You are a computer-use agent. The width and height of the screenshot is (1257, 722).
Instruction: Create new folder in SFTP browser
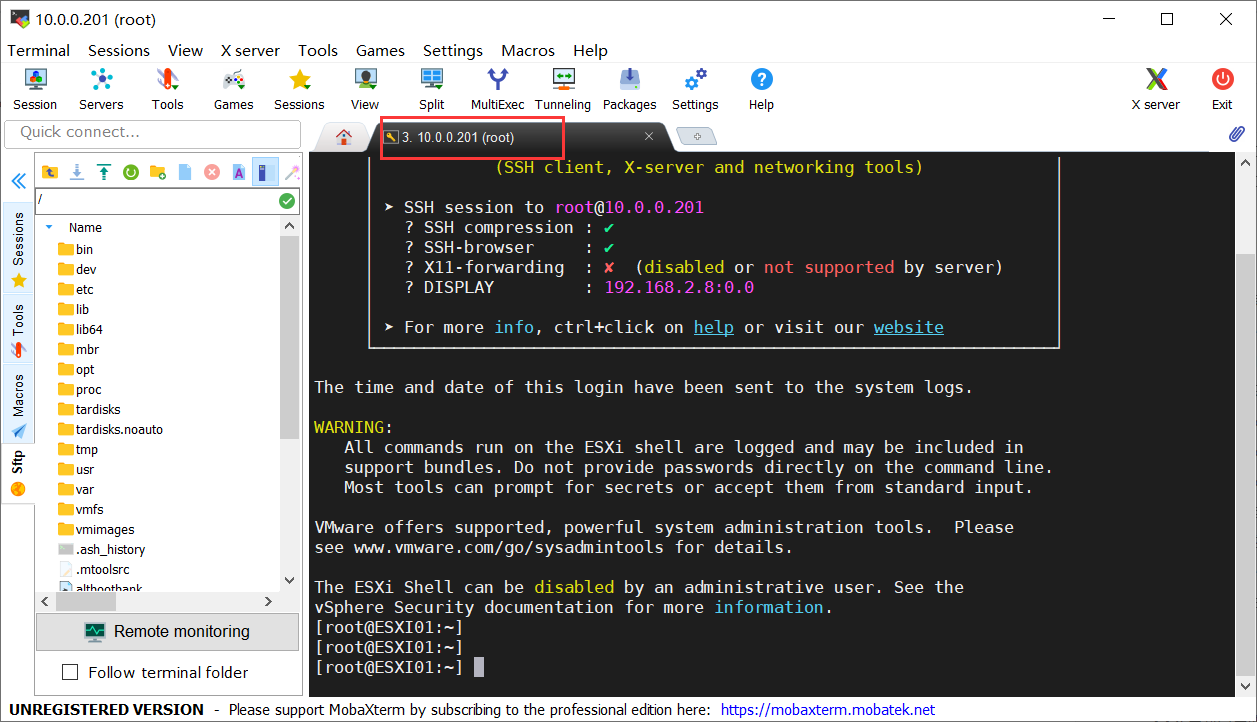coord(158,172)
